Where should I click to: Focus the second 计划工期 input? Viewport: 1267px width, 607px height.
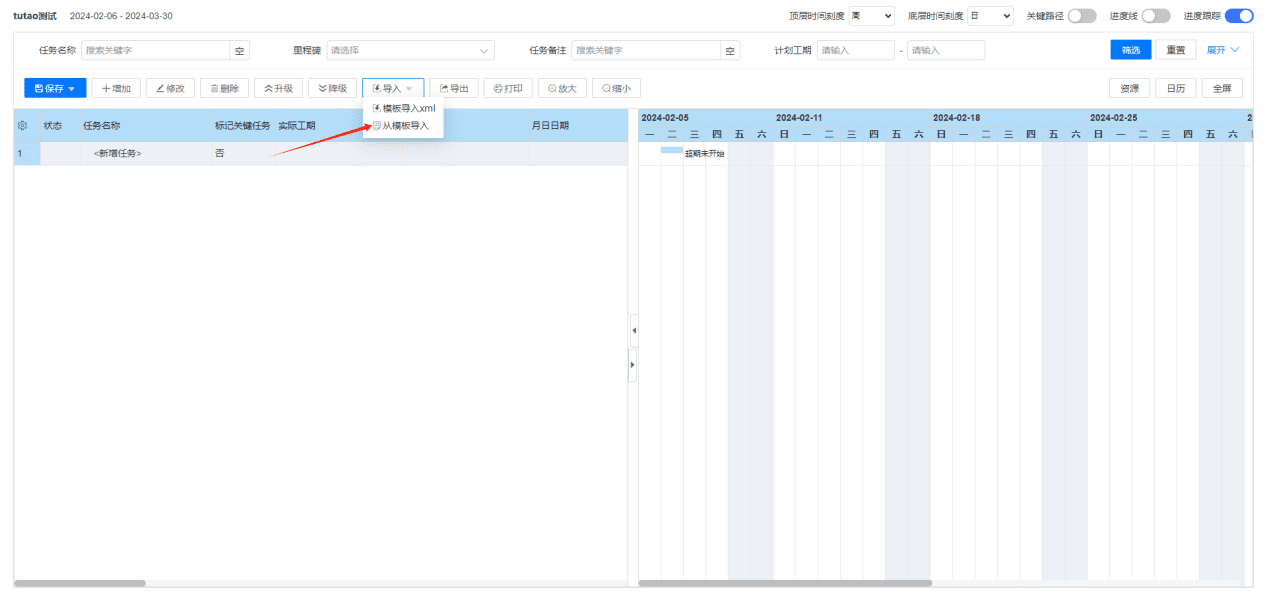click(x=946, y=50)
